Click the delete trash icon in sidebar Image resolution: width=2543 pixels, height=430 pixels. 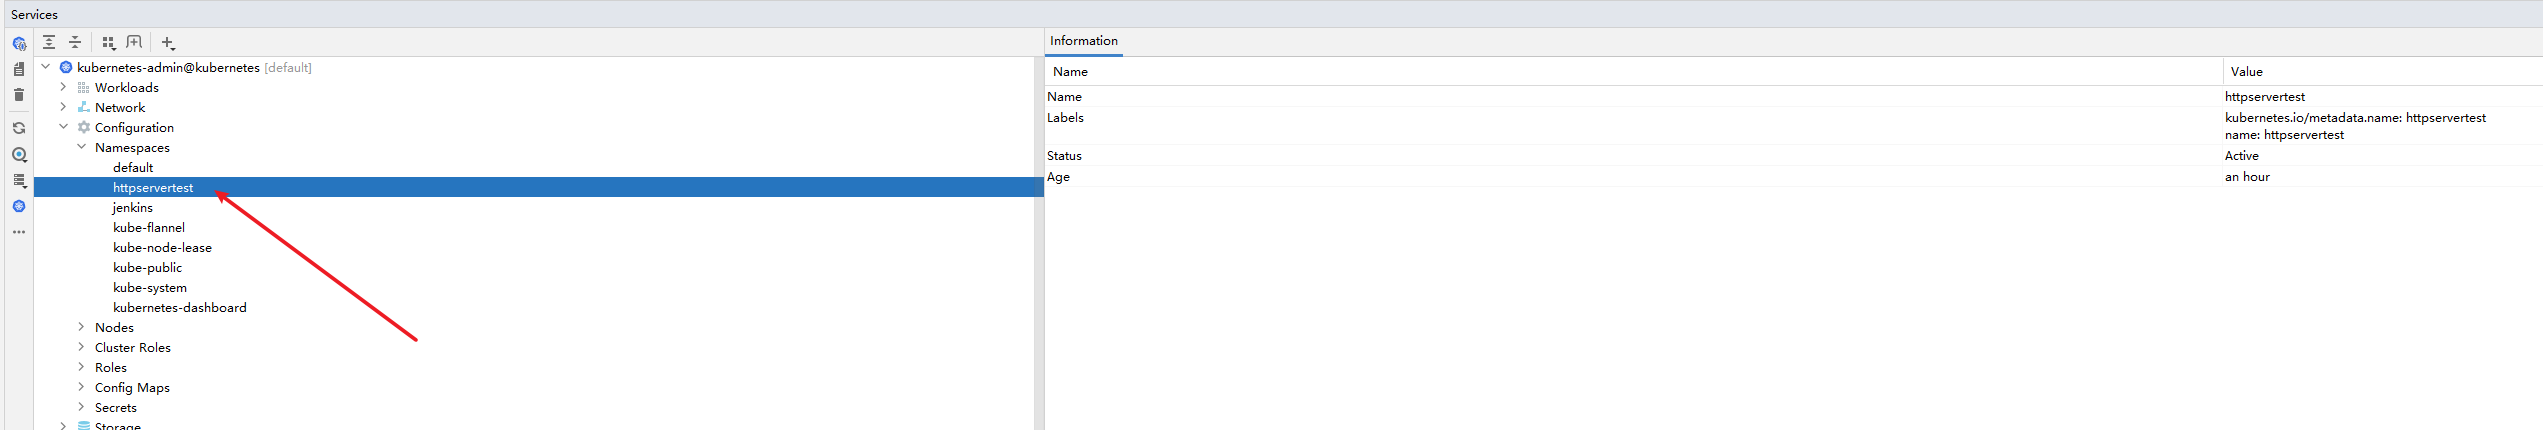19,95
